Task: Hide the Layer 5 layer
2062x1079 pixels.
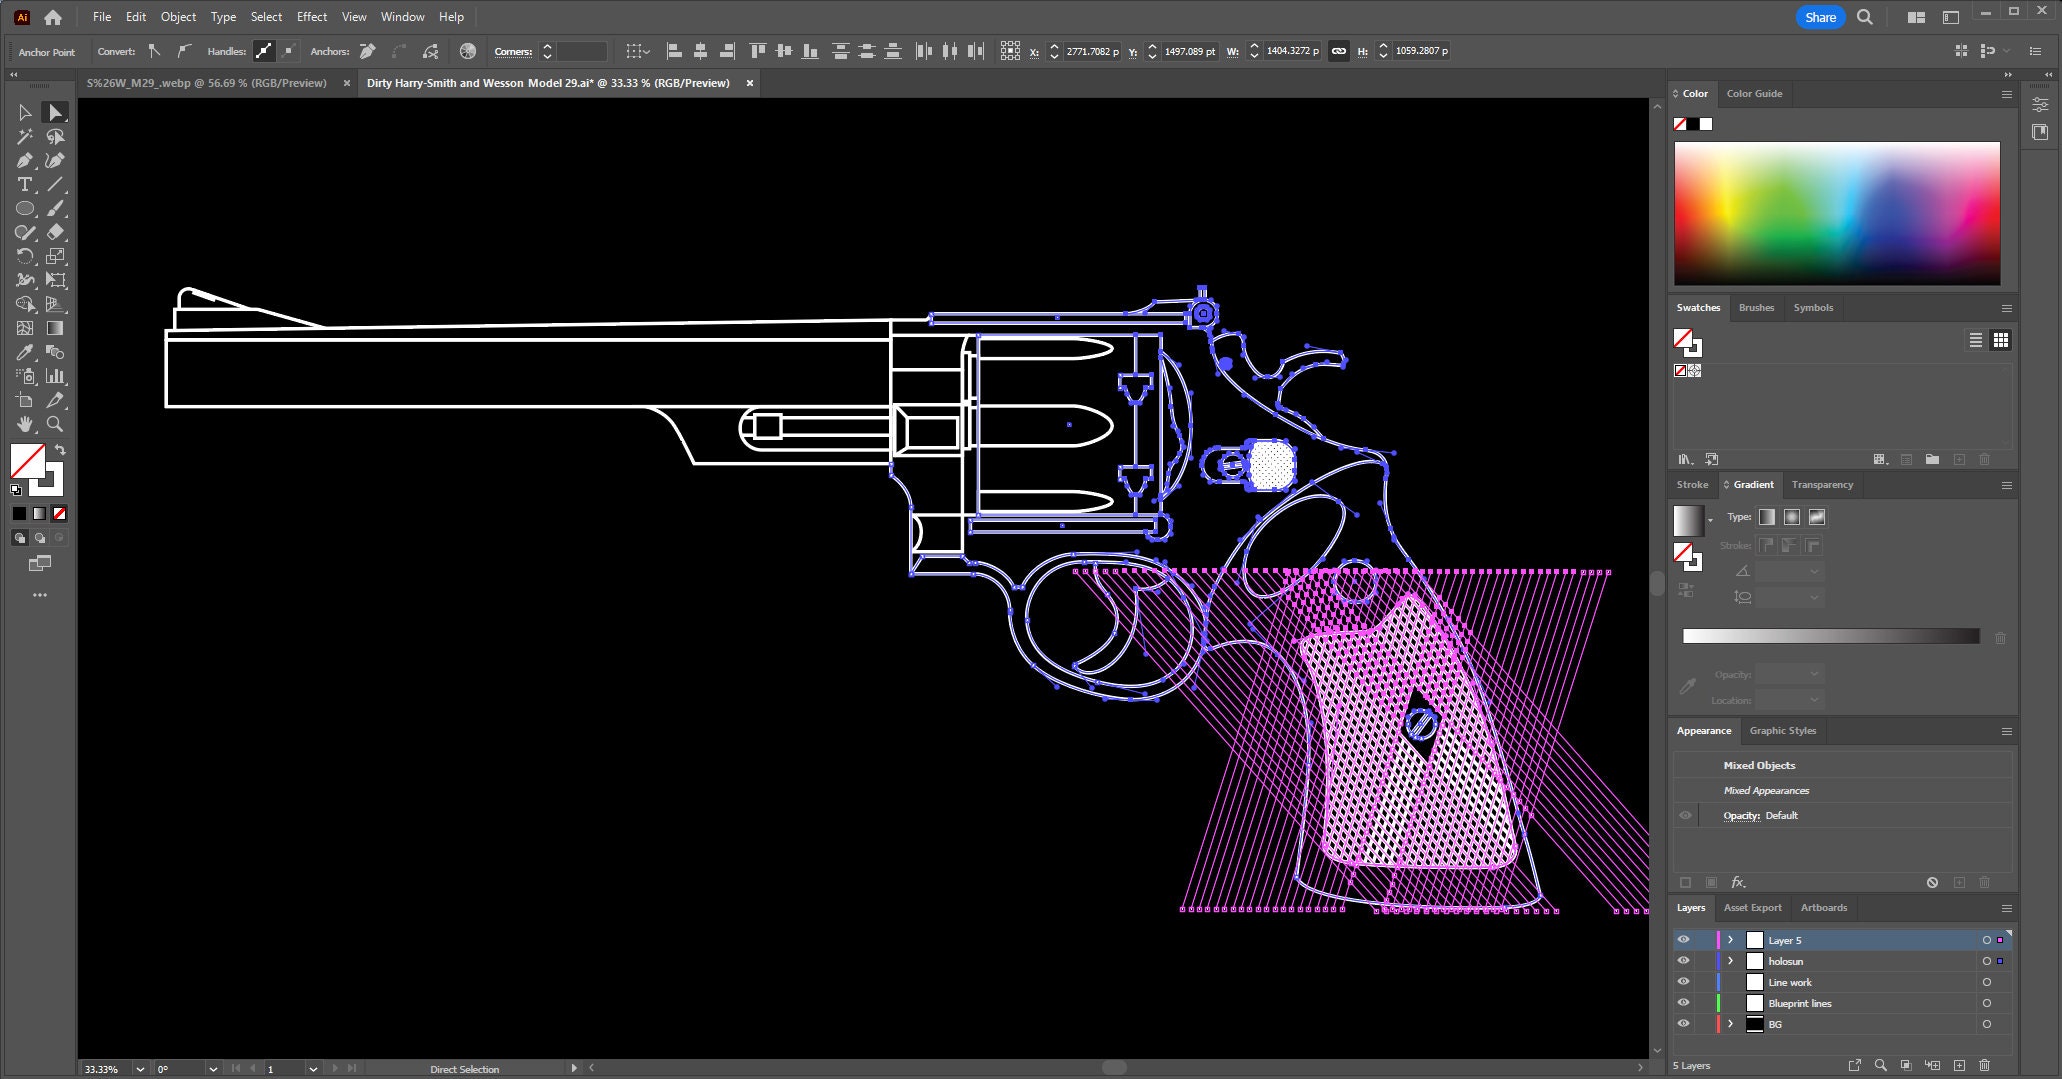Action: [1683, 940]
